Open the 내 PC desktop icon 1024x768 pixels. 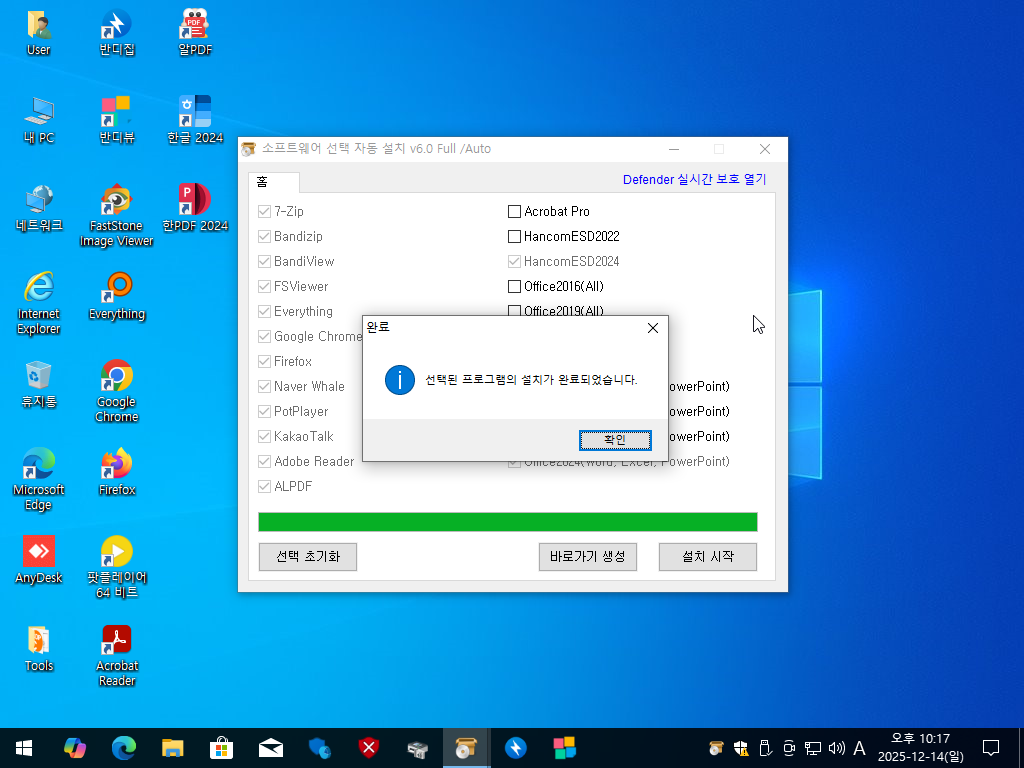coord(39,120)
